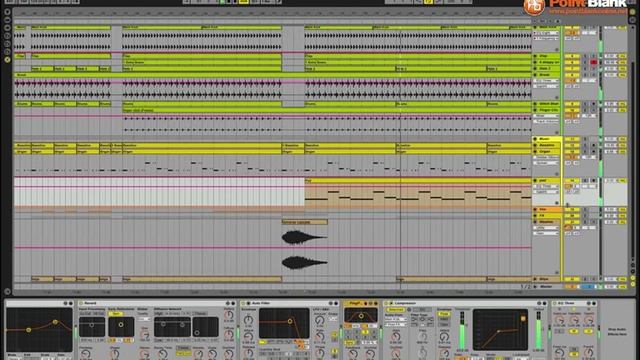Select the FX track header
This screenshot has width=640, height=360.
click(547, 216)
